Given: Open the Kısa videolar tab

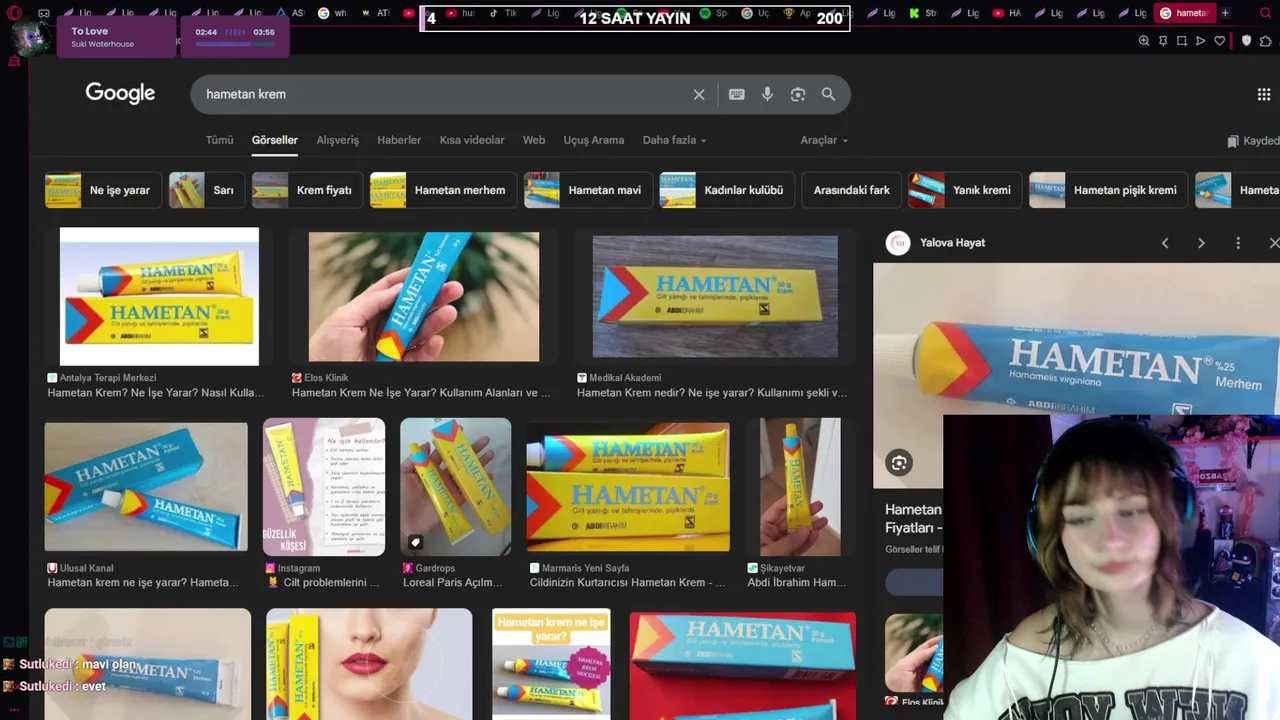Looking at the screenshot, I should pyautogui.click(x=472, y=140).
